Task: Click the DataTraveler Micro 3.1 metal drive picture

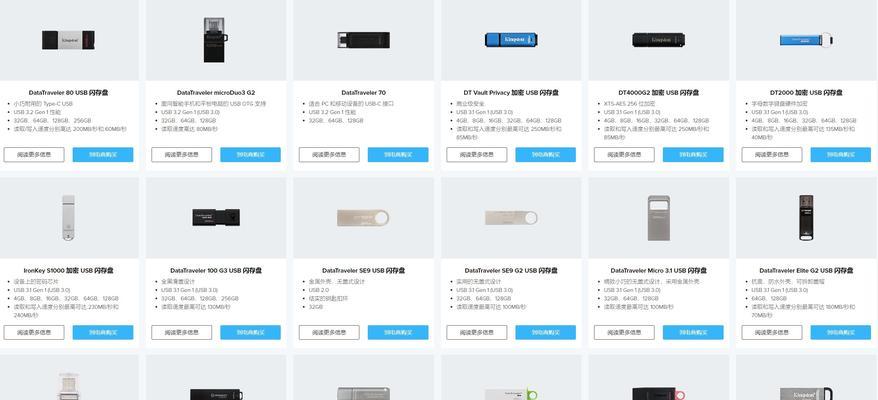Action: (x=658, y=218)
